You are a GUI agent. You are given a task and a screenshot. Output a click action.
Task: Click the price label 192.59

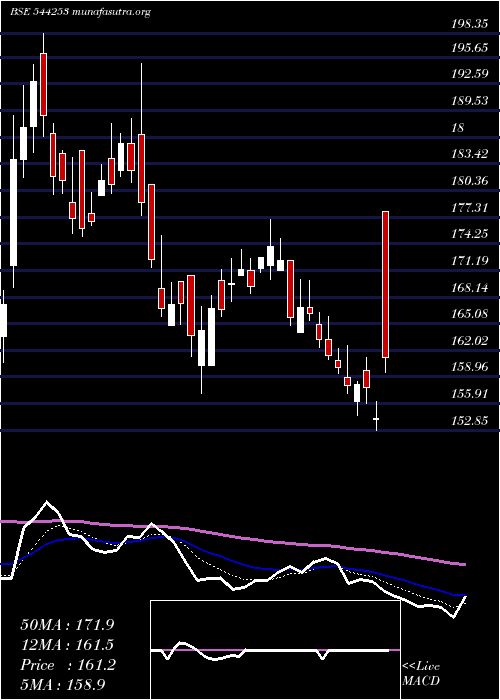[x=469, y=74]
